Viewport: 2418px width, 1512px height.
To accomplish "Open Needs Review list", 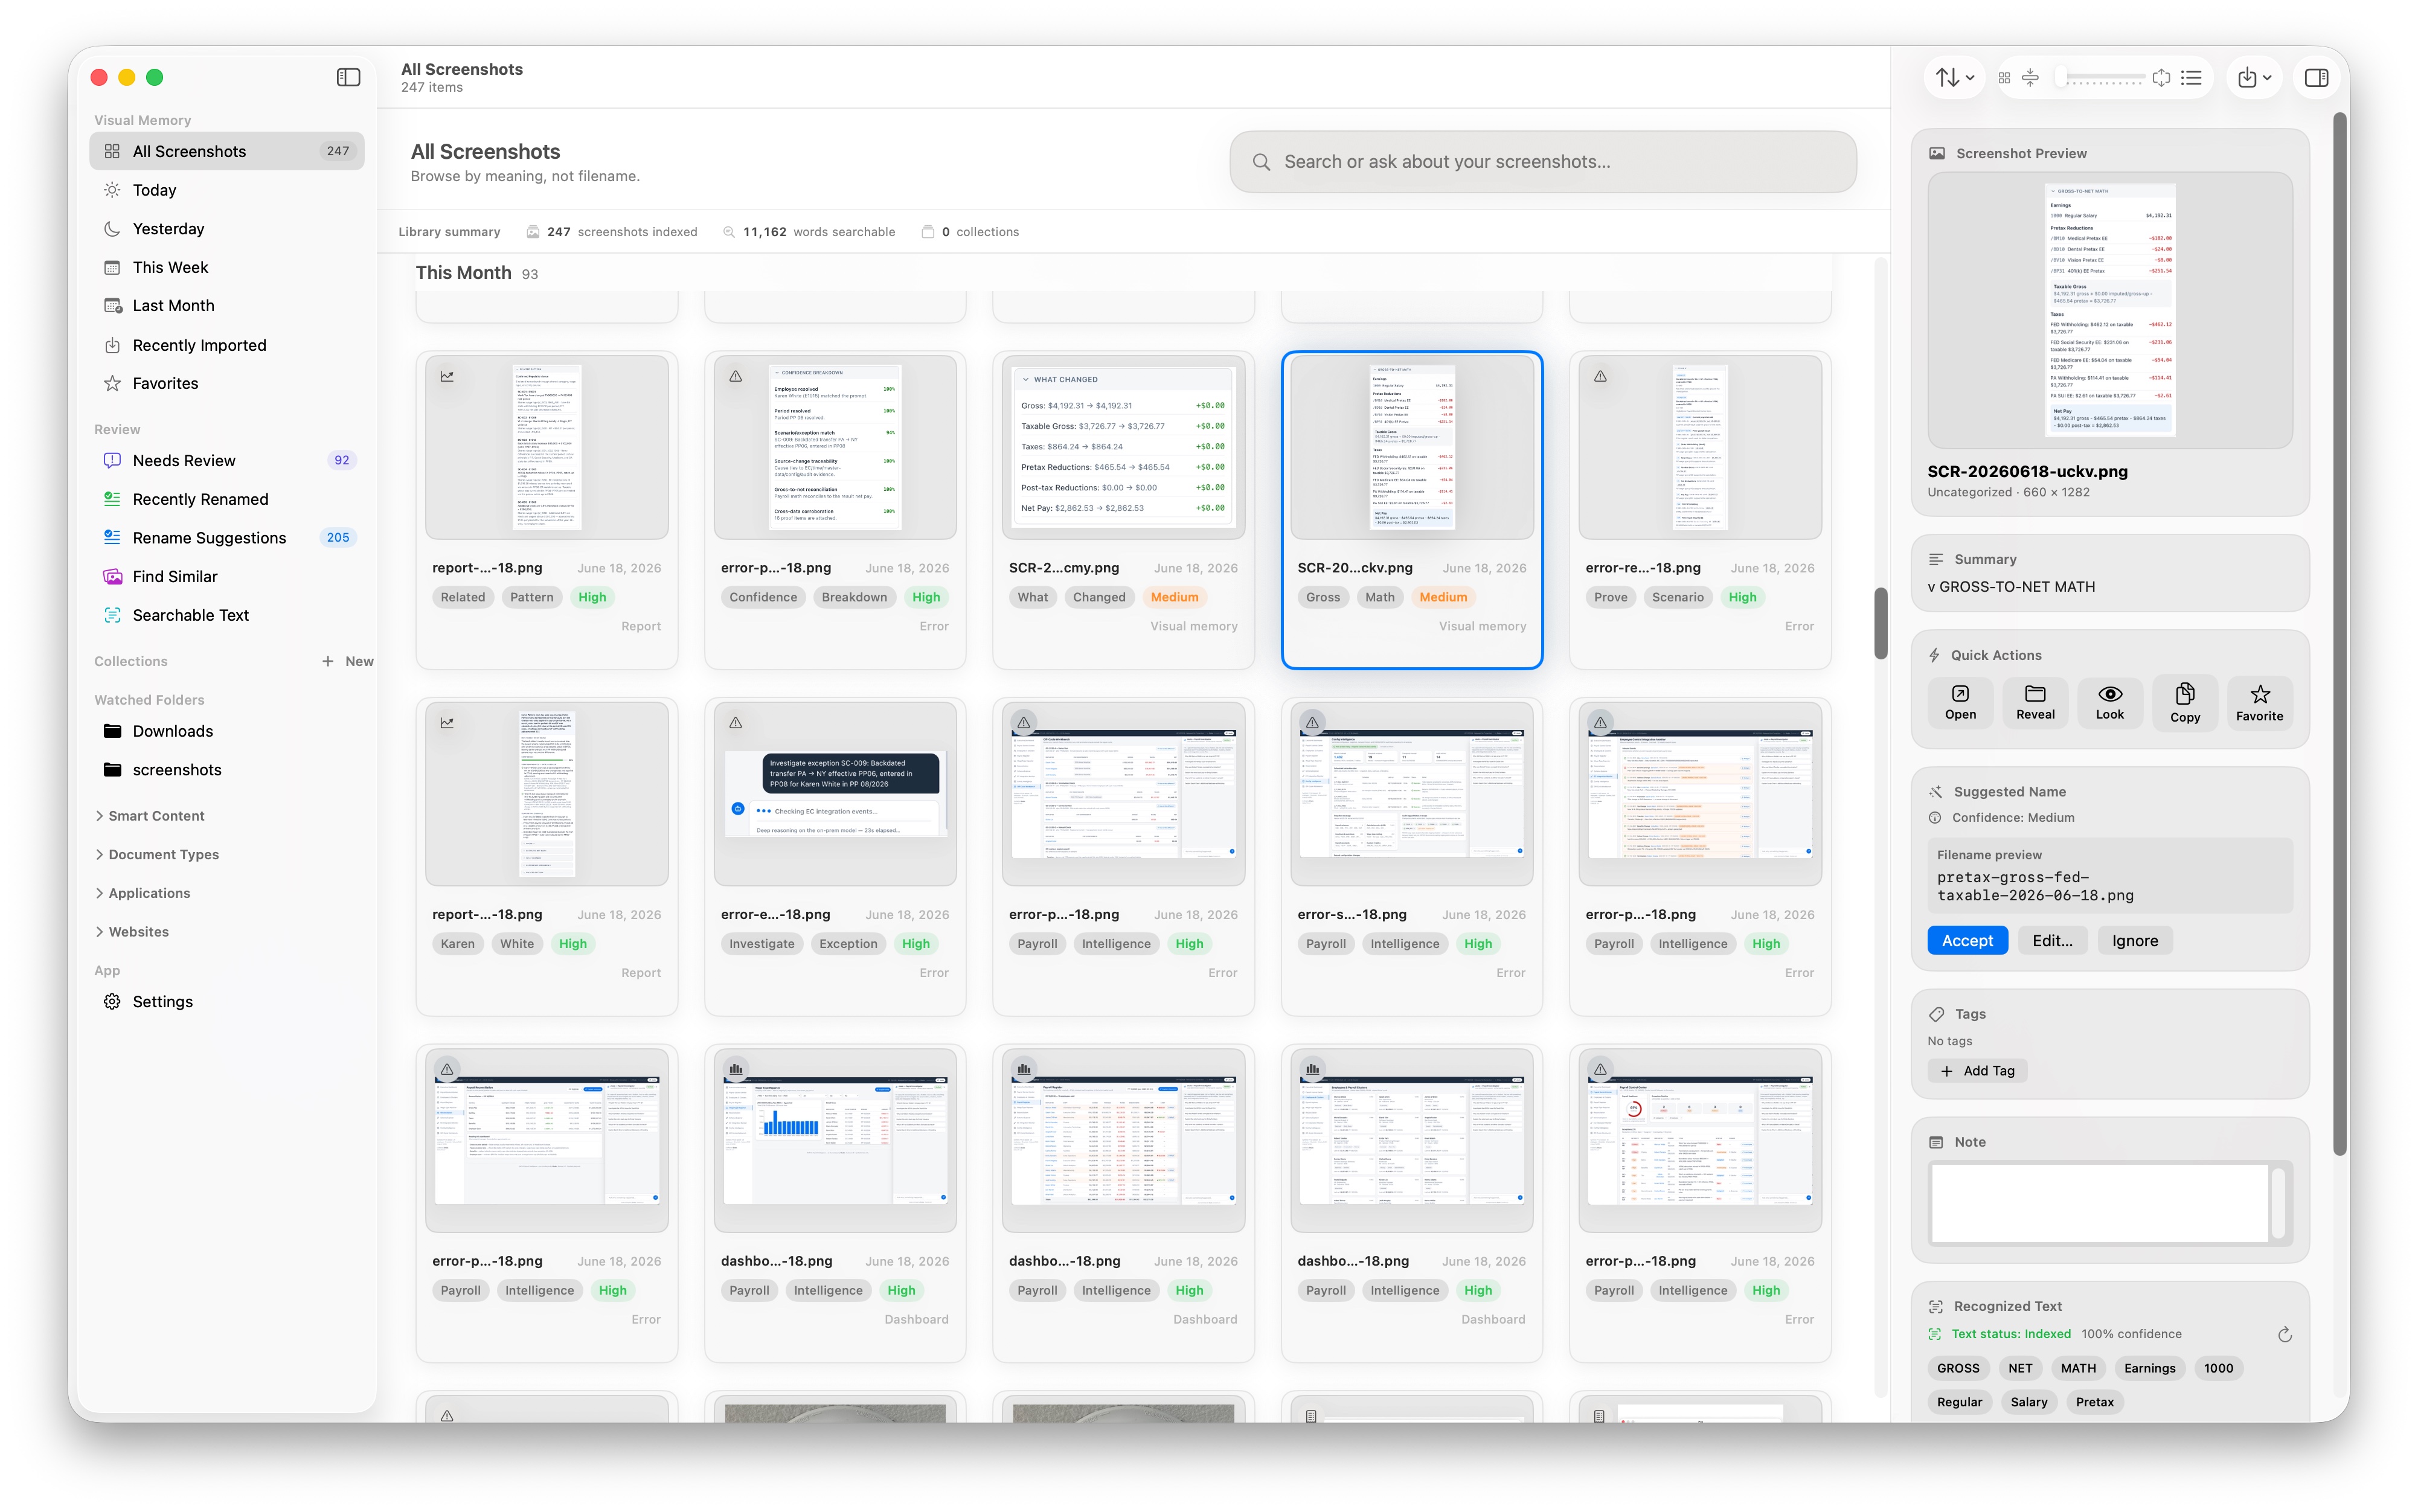I will point(227,460).
